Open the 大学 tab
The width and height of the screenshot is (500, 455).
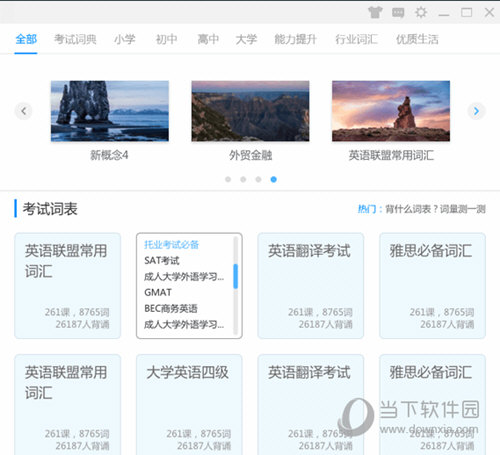[246, 39]
